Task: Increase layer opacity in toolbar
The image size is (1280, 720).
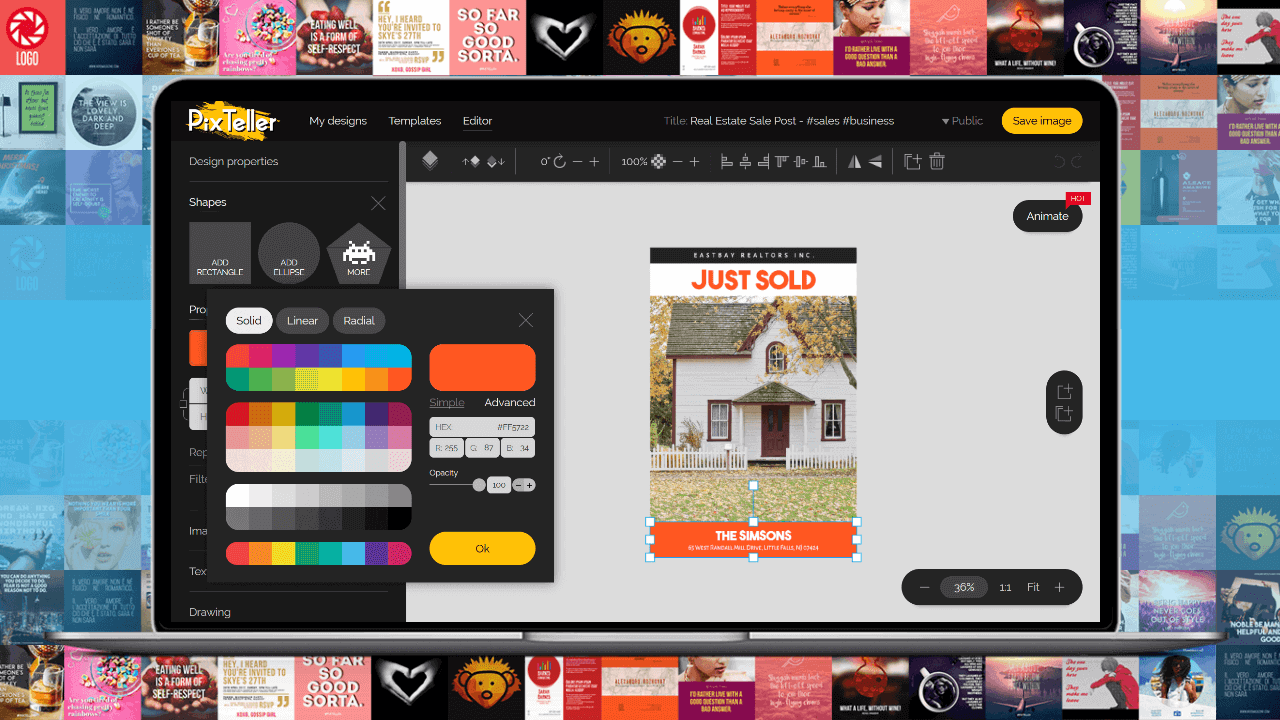Action: click(694, 161)
